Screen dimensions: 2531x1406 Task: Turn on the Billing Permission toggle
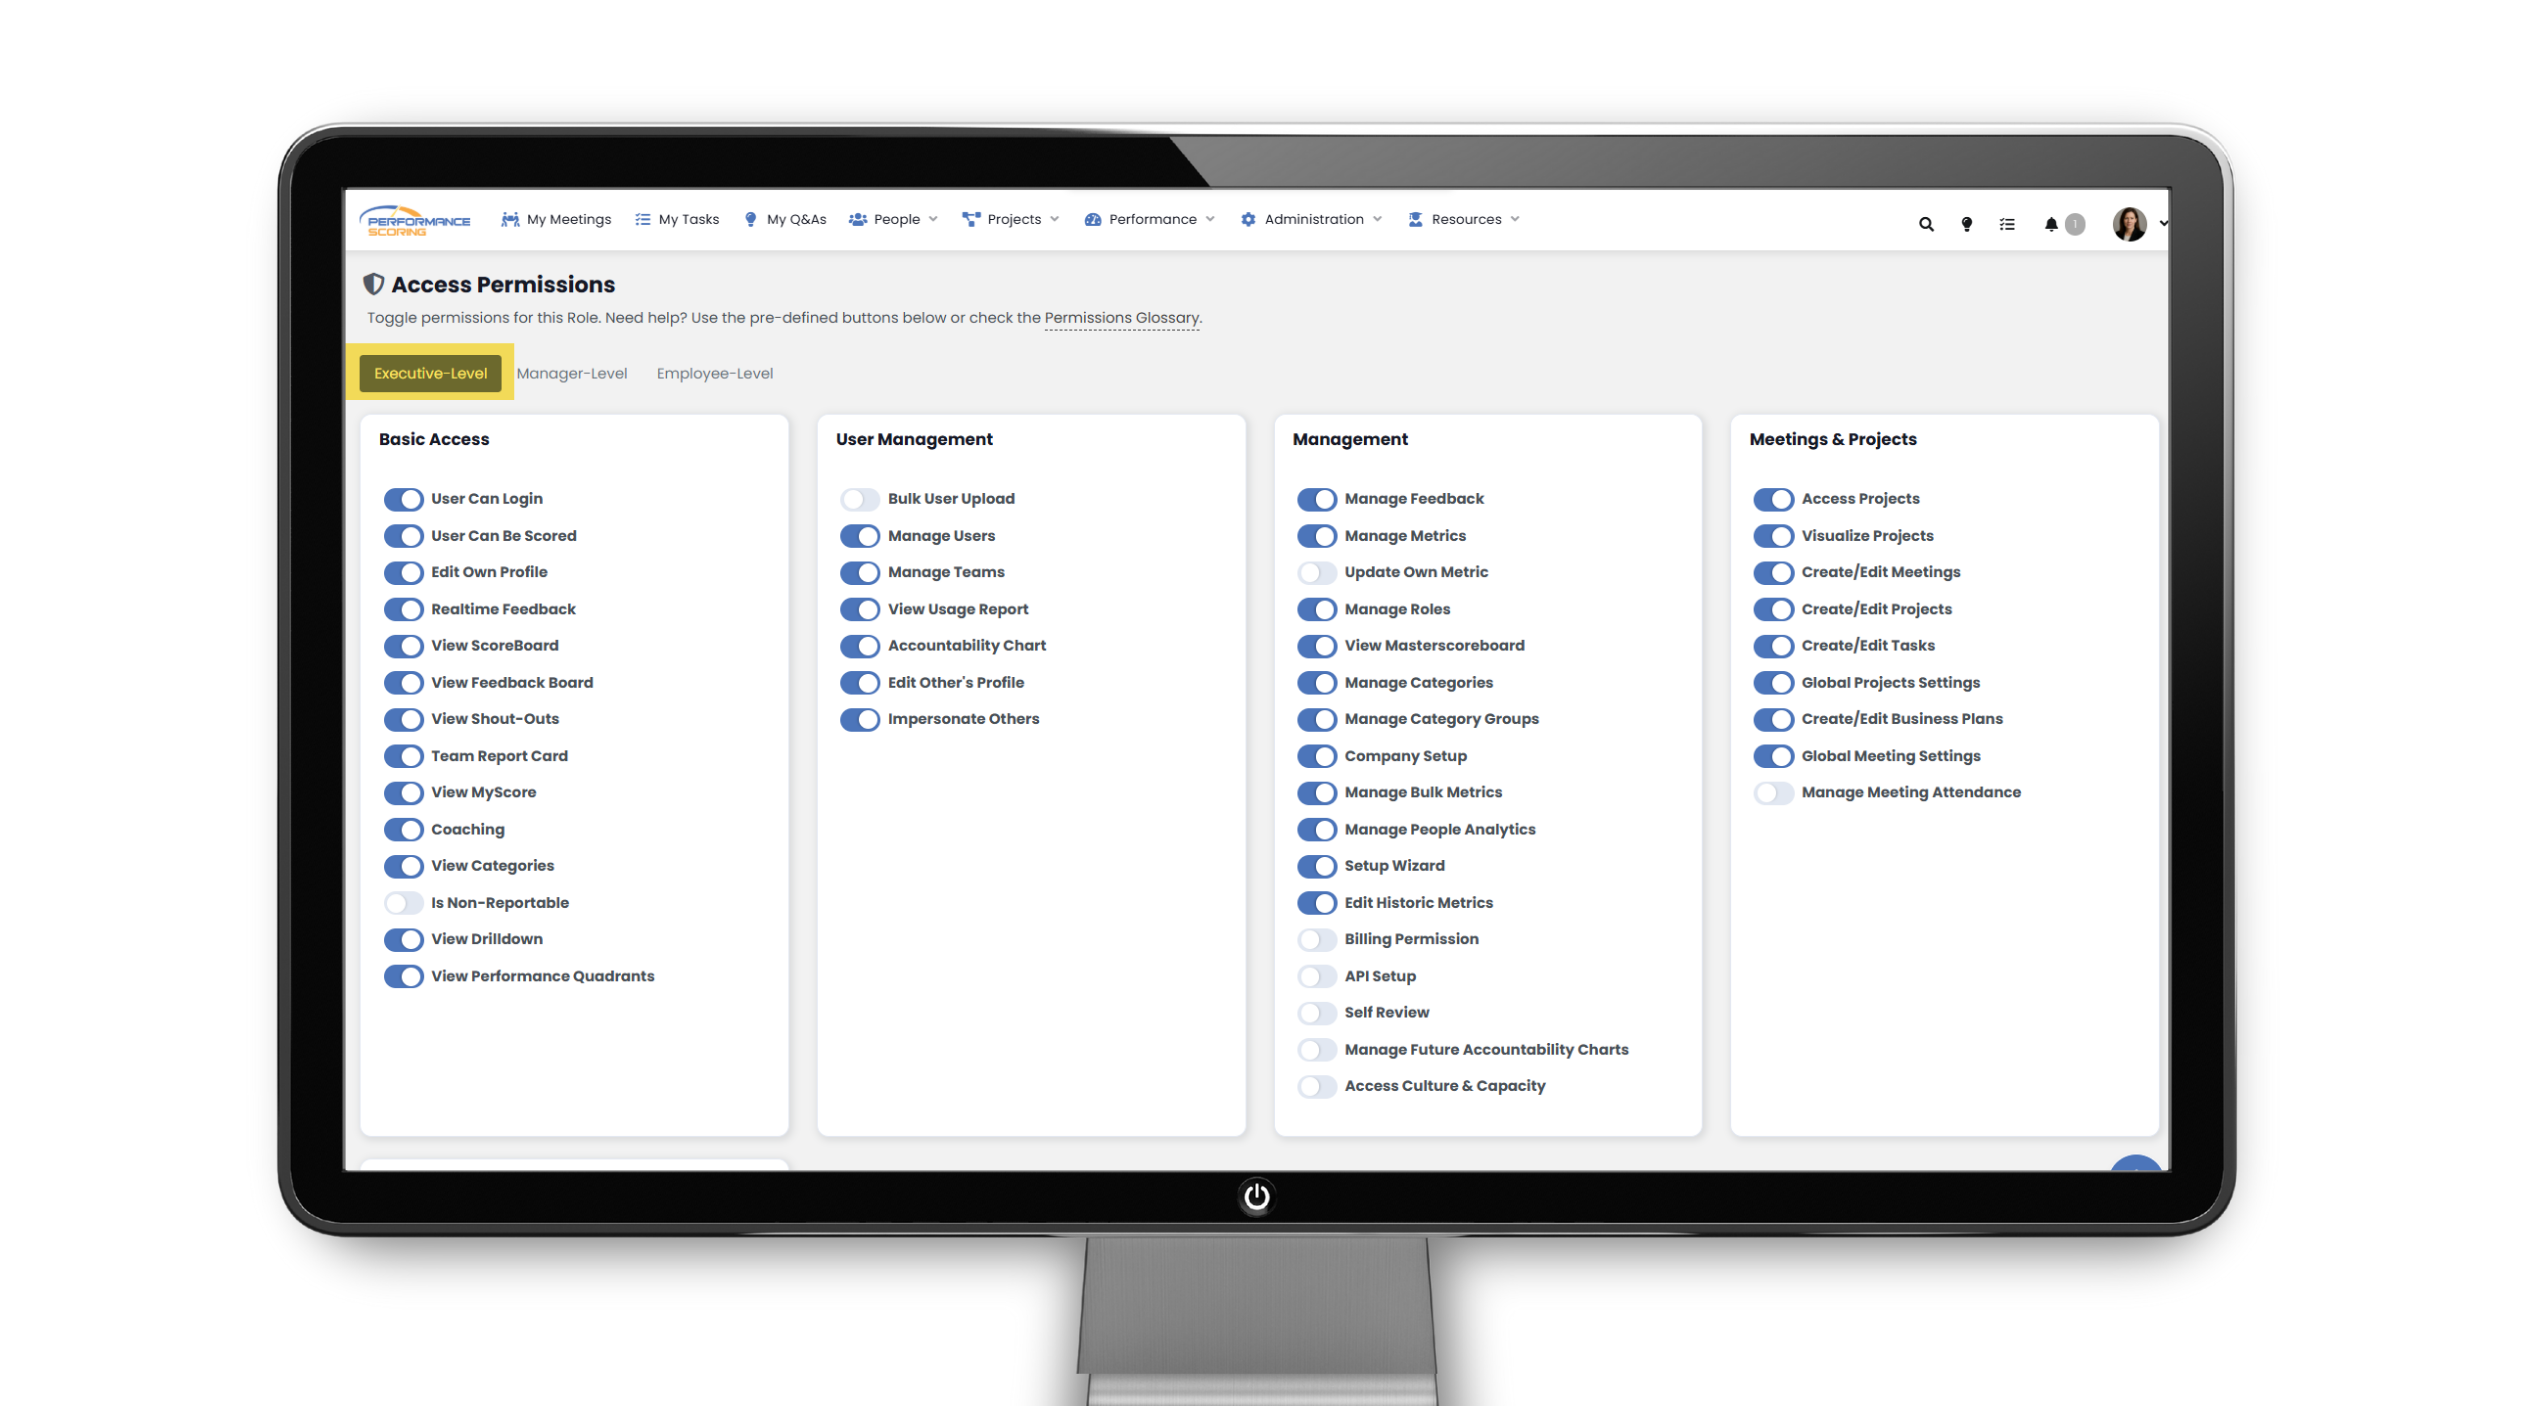(x=1316, y=939)
